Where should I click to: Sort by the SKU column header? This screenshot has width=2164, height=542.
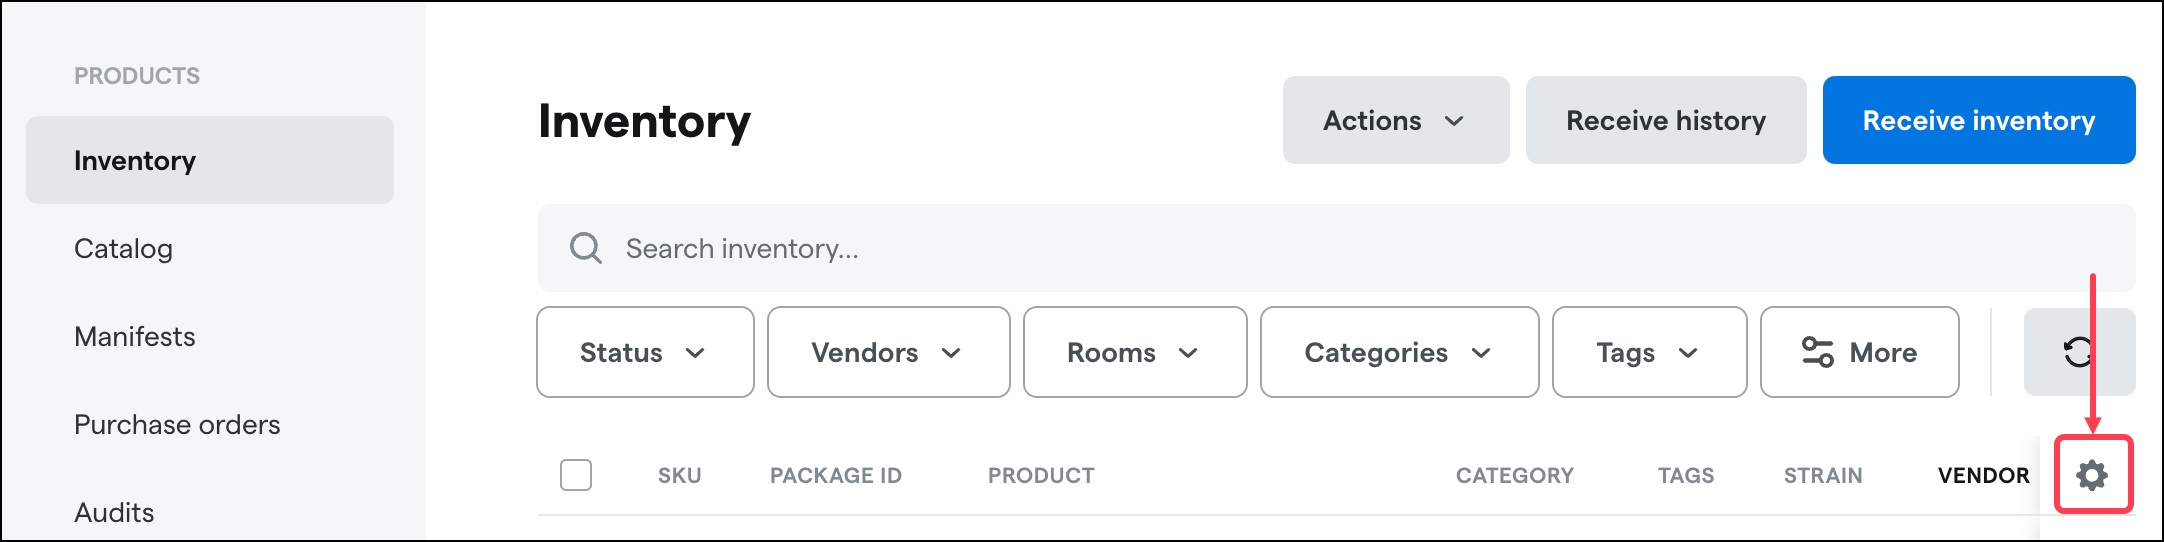pos(679,476)
